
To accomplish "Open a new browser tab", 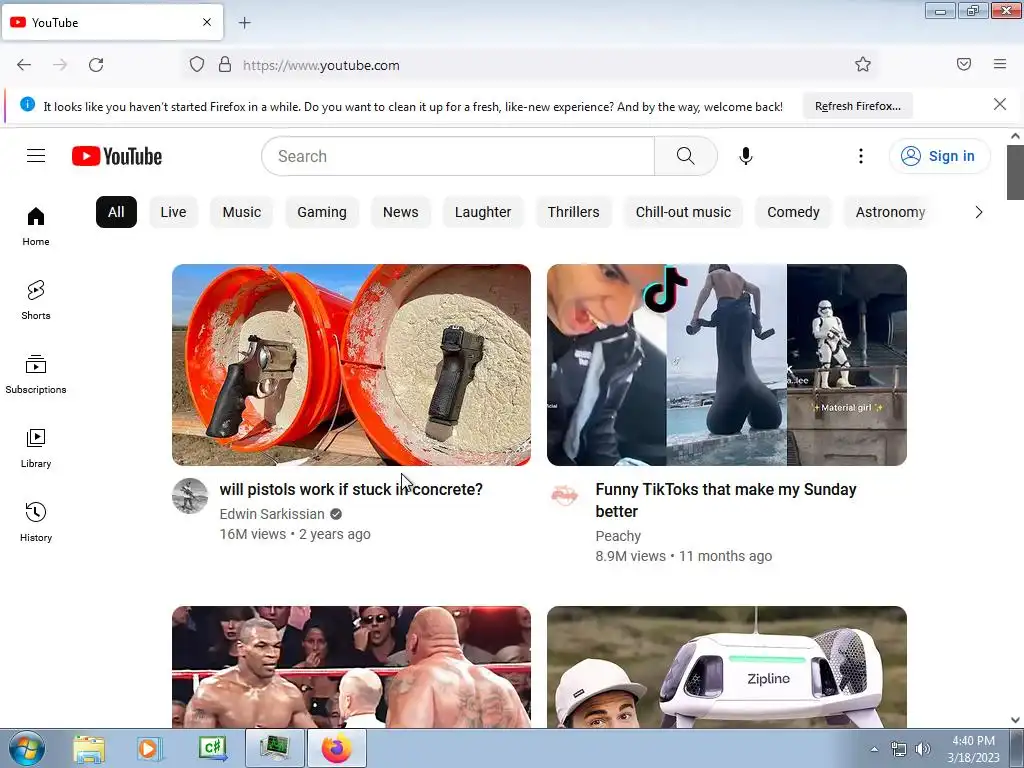I will pos(244,23).
